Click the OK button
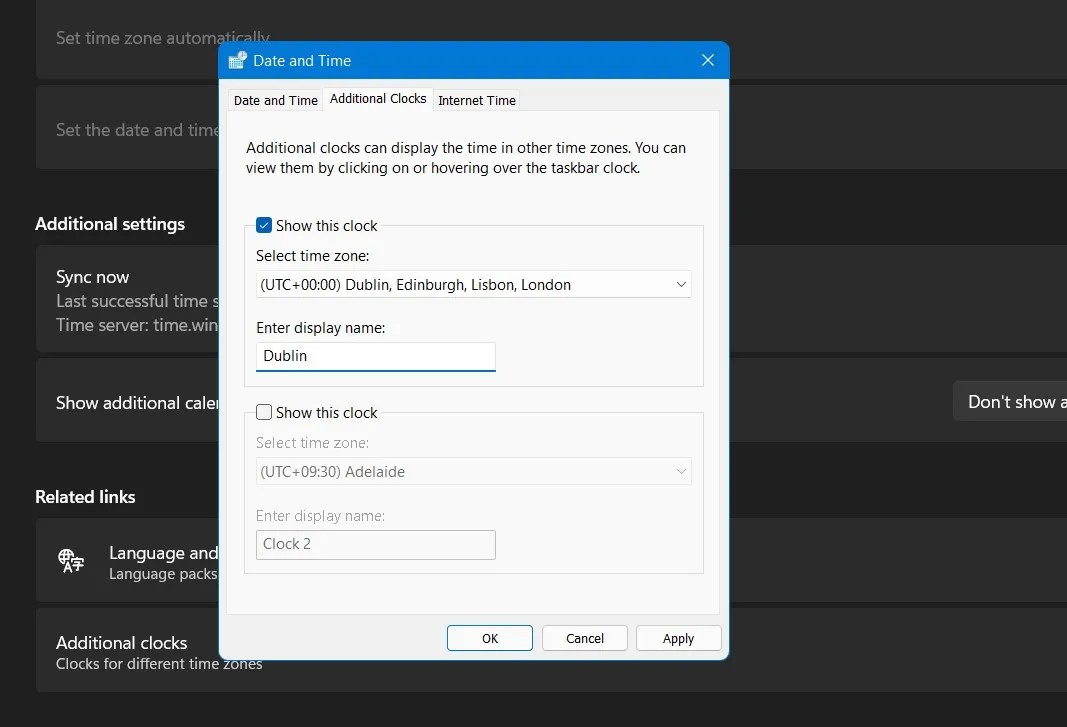This screenshot has width=1067, height=727. coord(489,638)
